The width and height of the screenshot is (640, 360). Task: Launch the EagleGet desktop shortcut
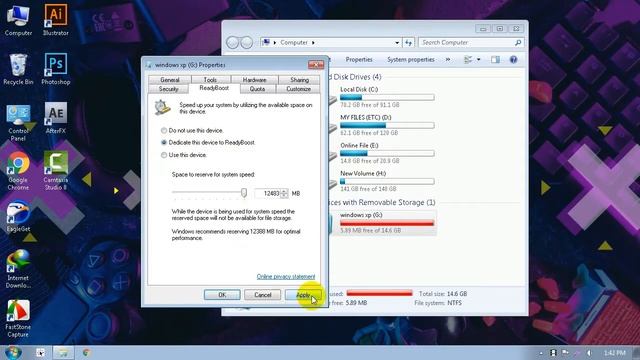[x=18, y=217]
